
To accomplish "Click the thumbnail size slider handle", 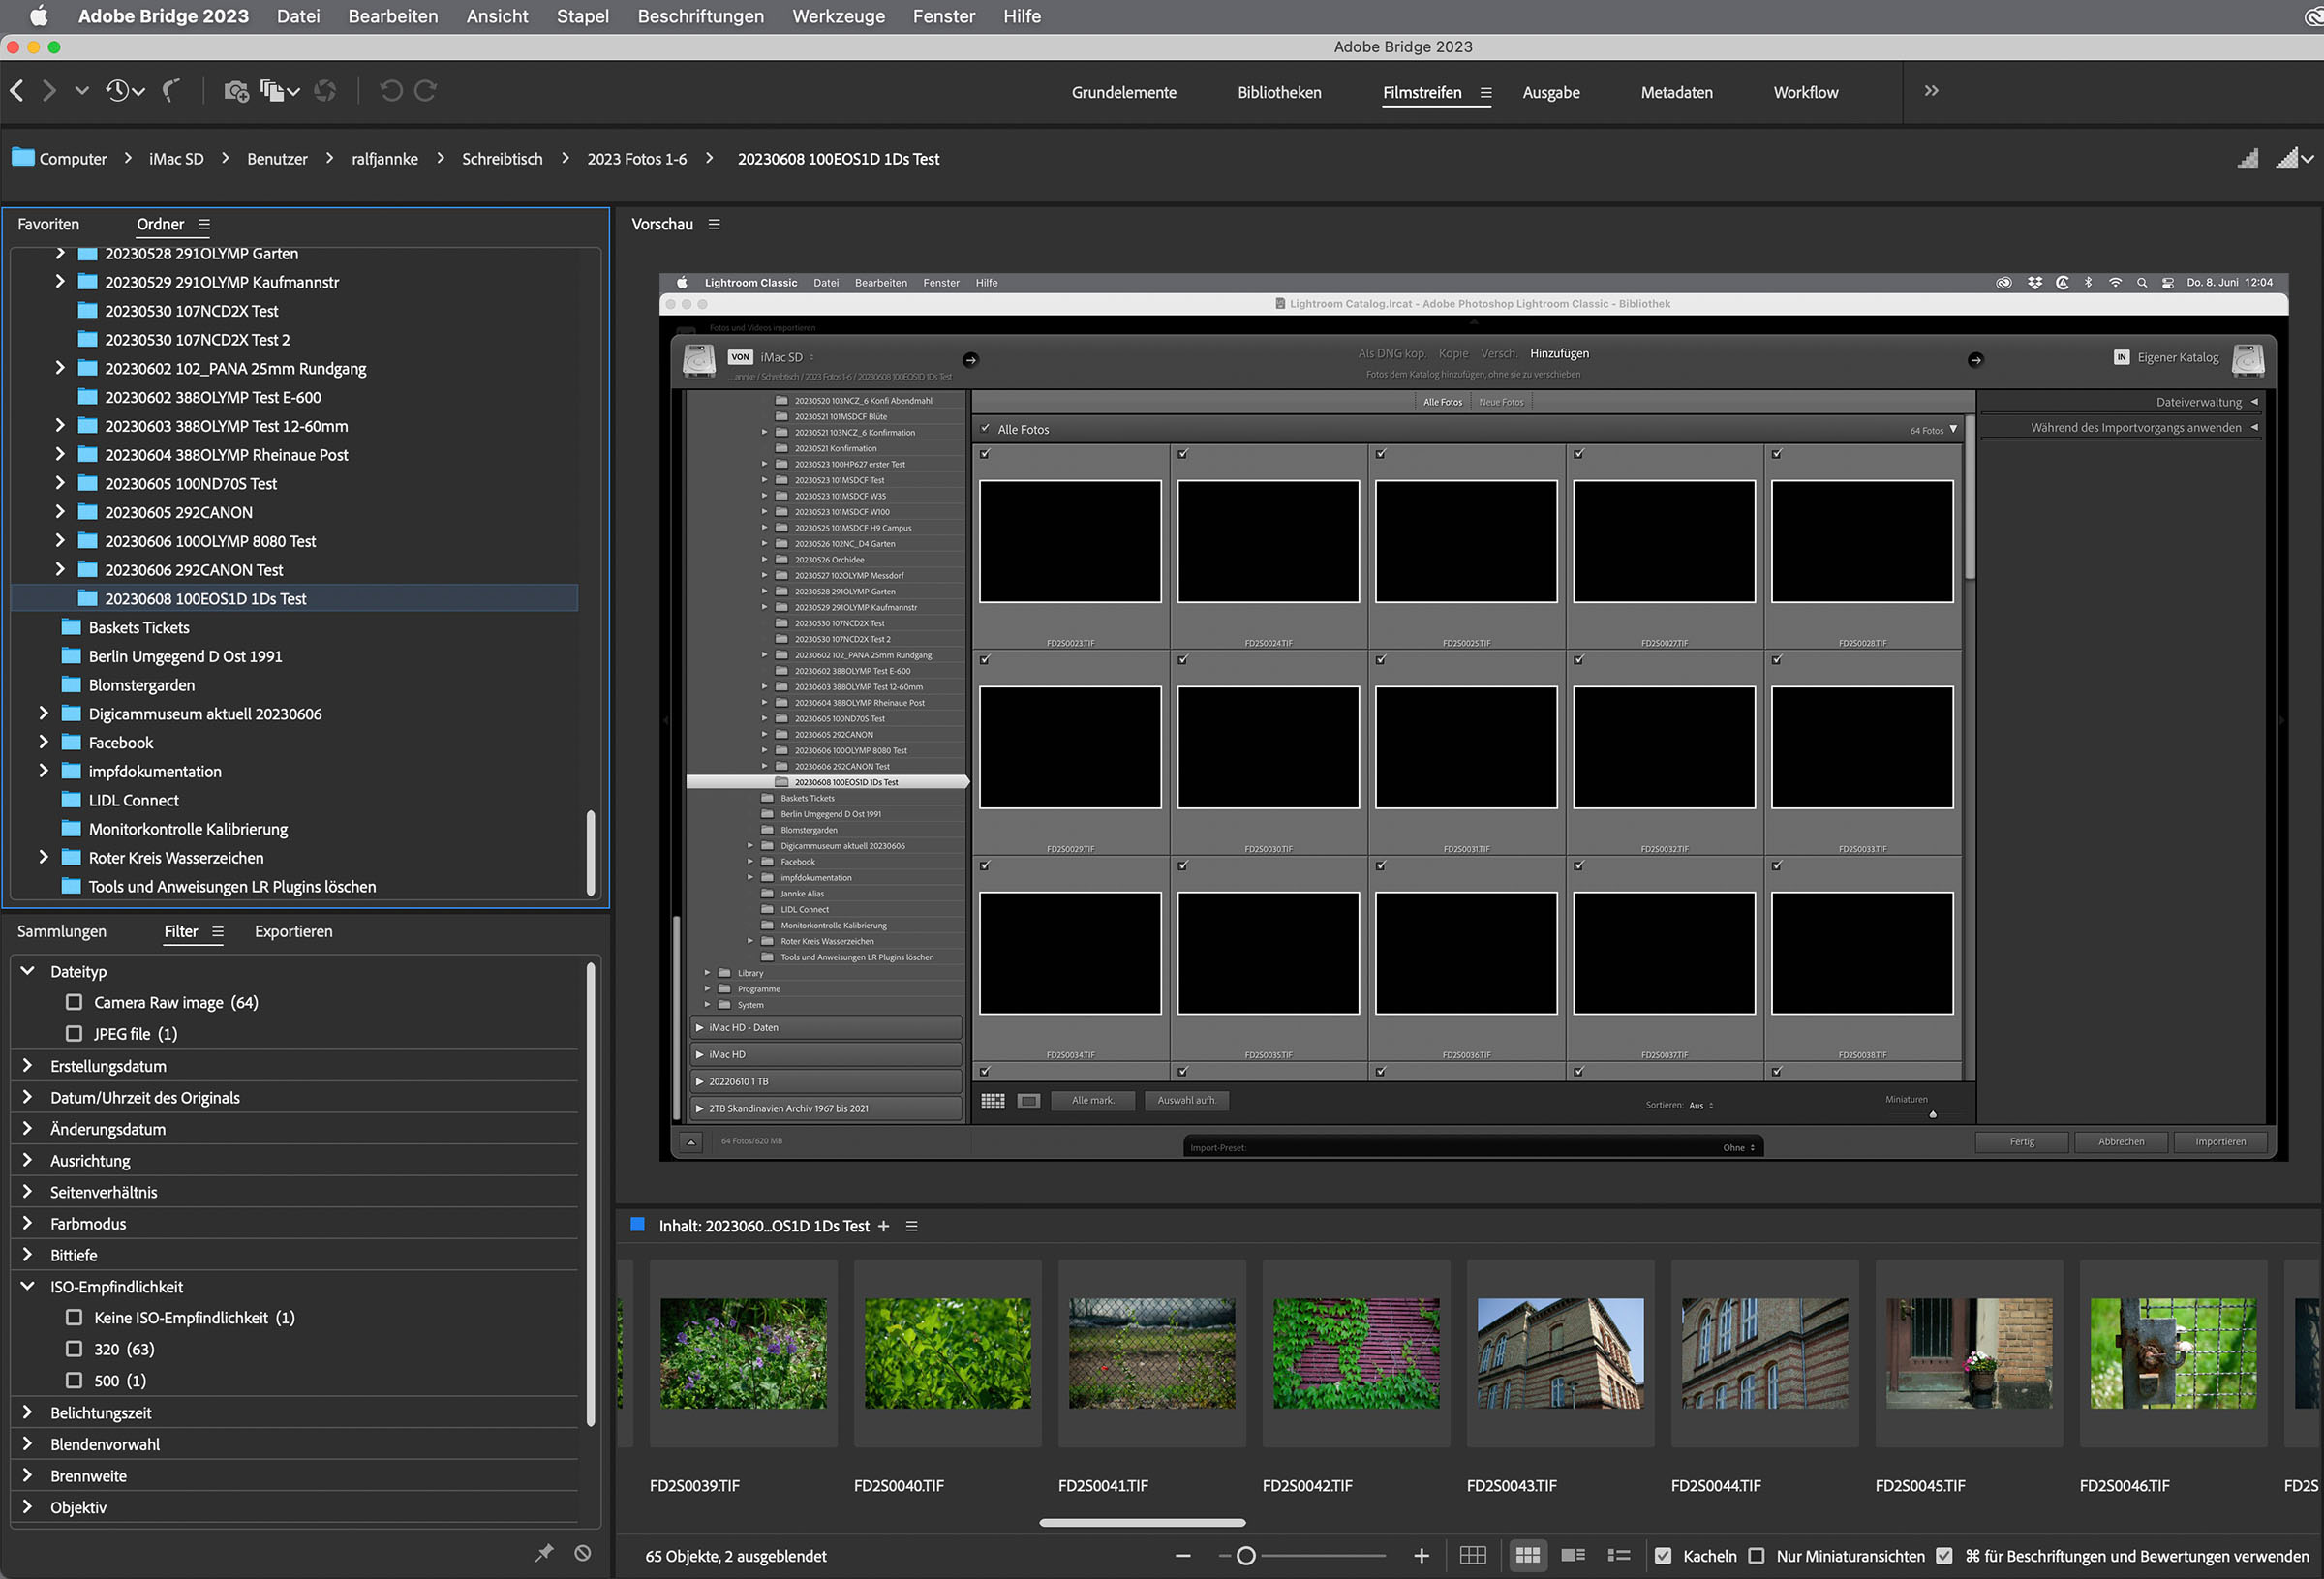I will [1246, 1556].
